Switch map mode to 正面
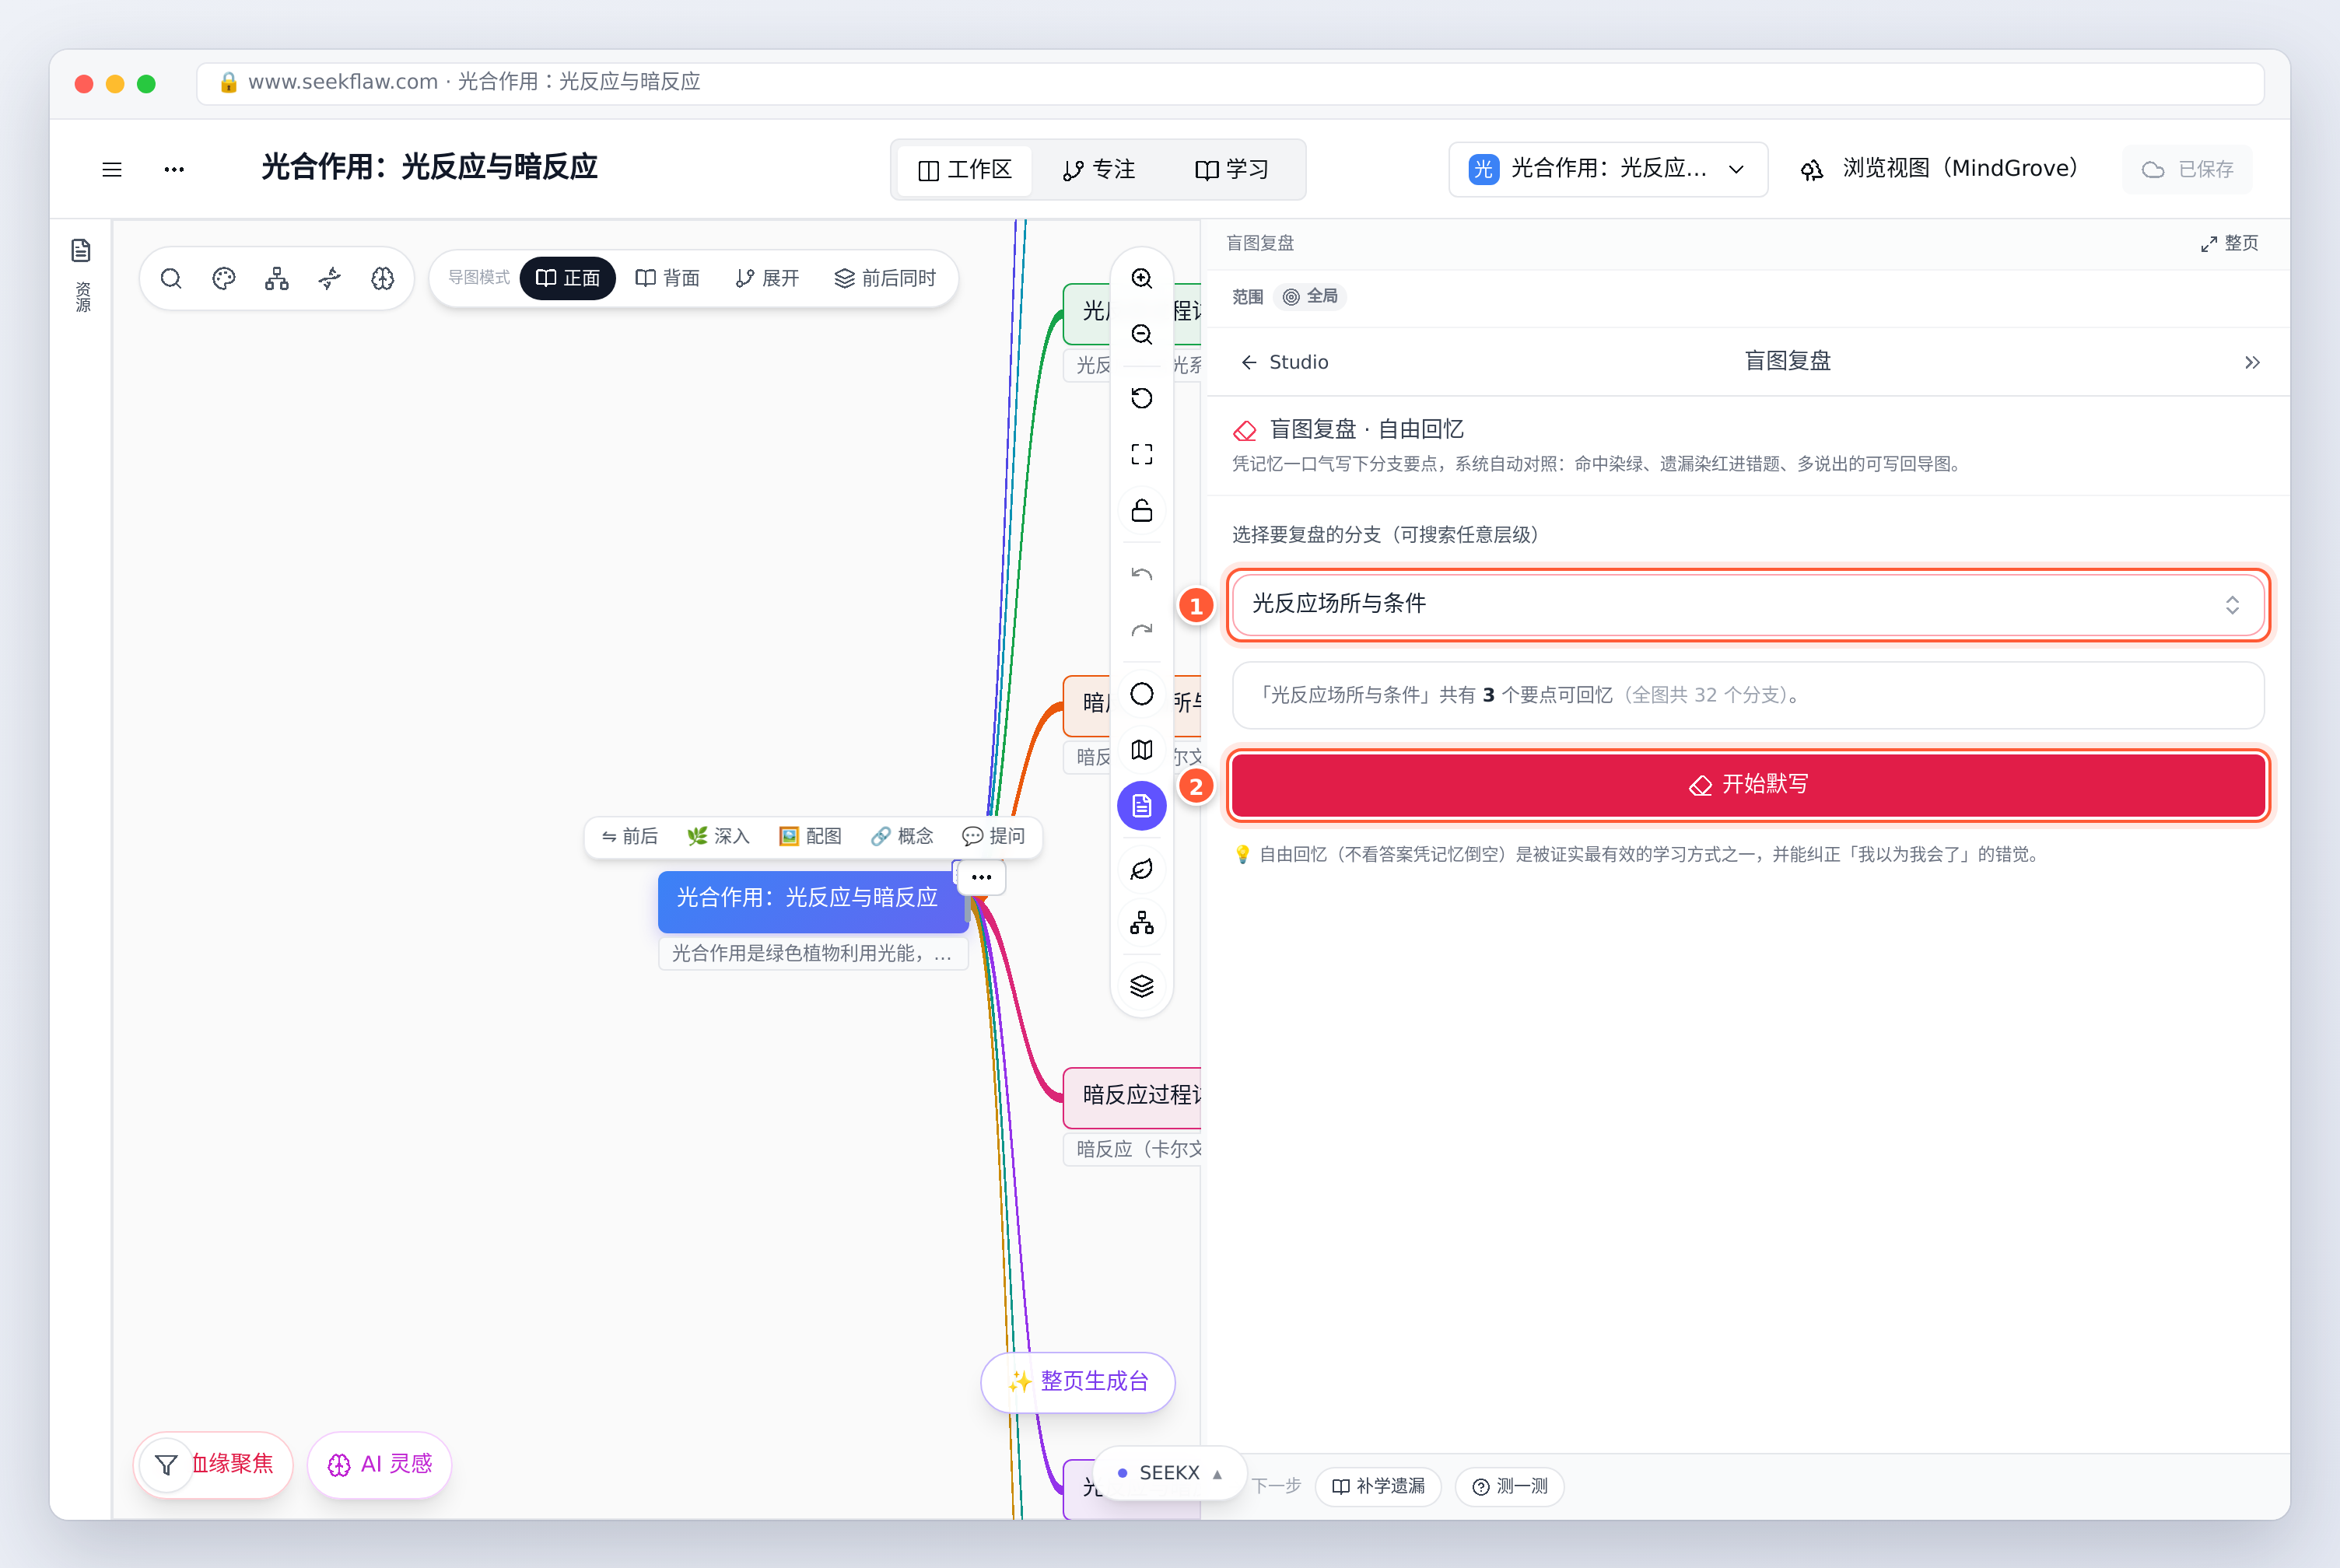The height and width of the screenshot is (1568, 2340). (568, 278)
